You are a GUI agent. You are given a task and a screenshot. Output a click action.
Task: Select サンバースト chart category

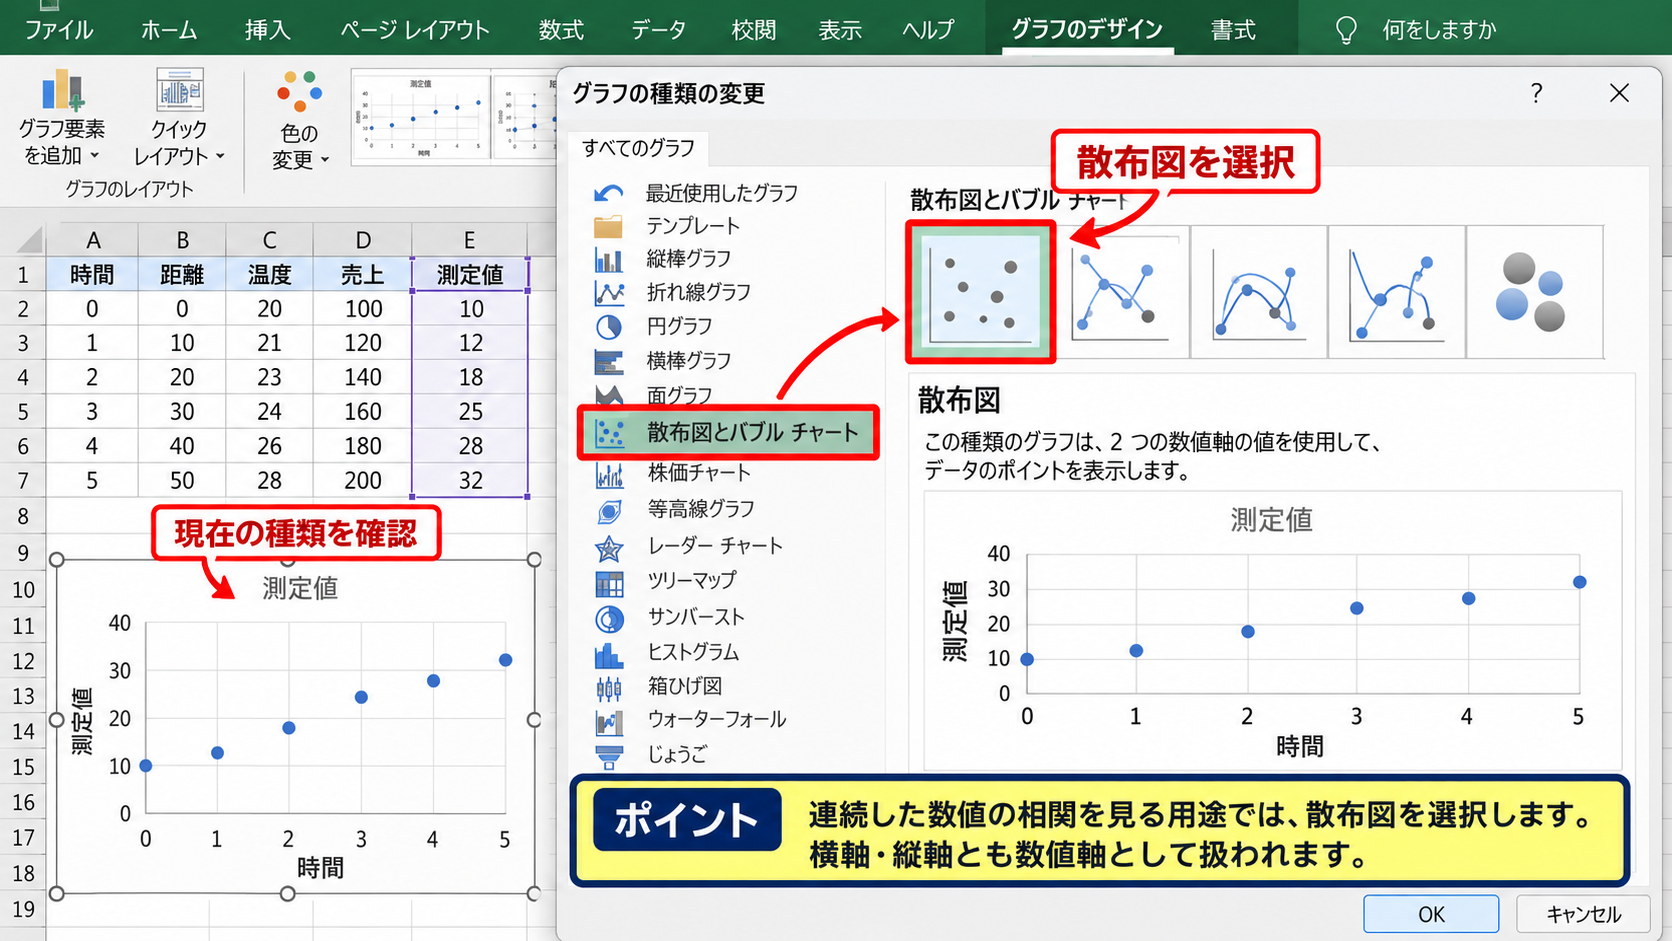tap(669, 617)
